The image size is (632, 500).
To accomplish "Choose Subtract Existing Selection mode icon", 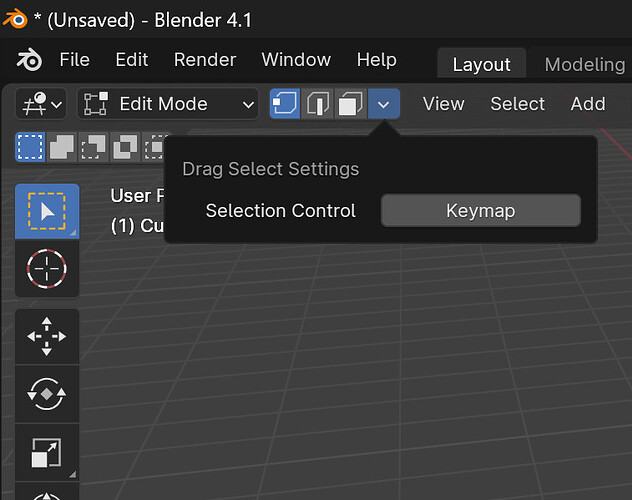I will (93, 147).
